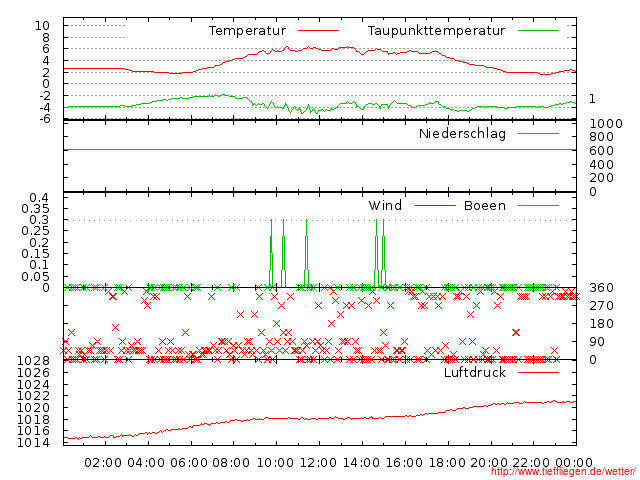Select the 800 precipitation axis value
The image size is (640, 480).
click(x=601, y=137)
